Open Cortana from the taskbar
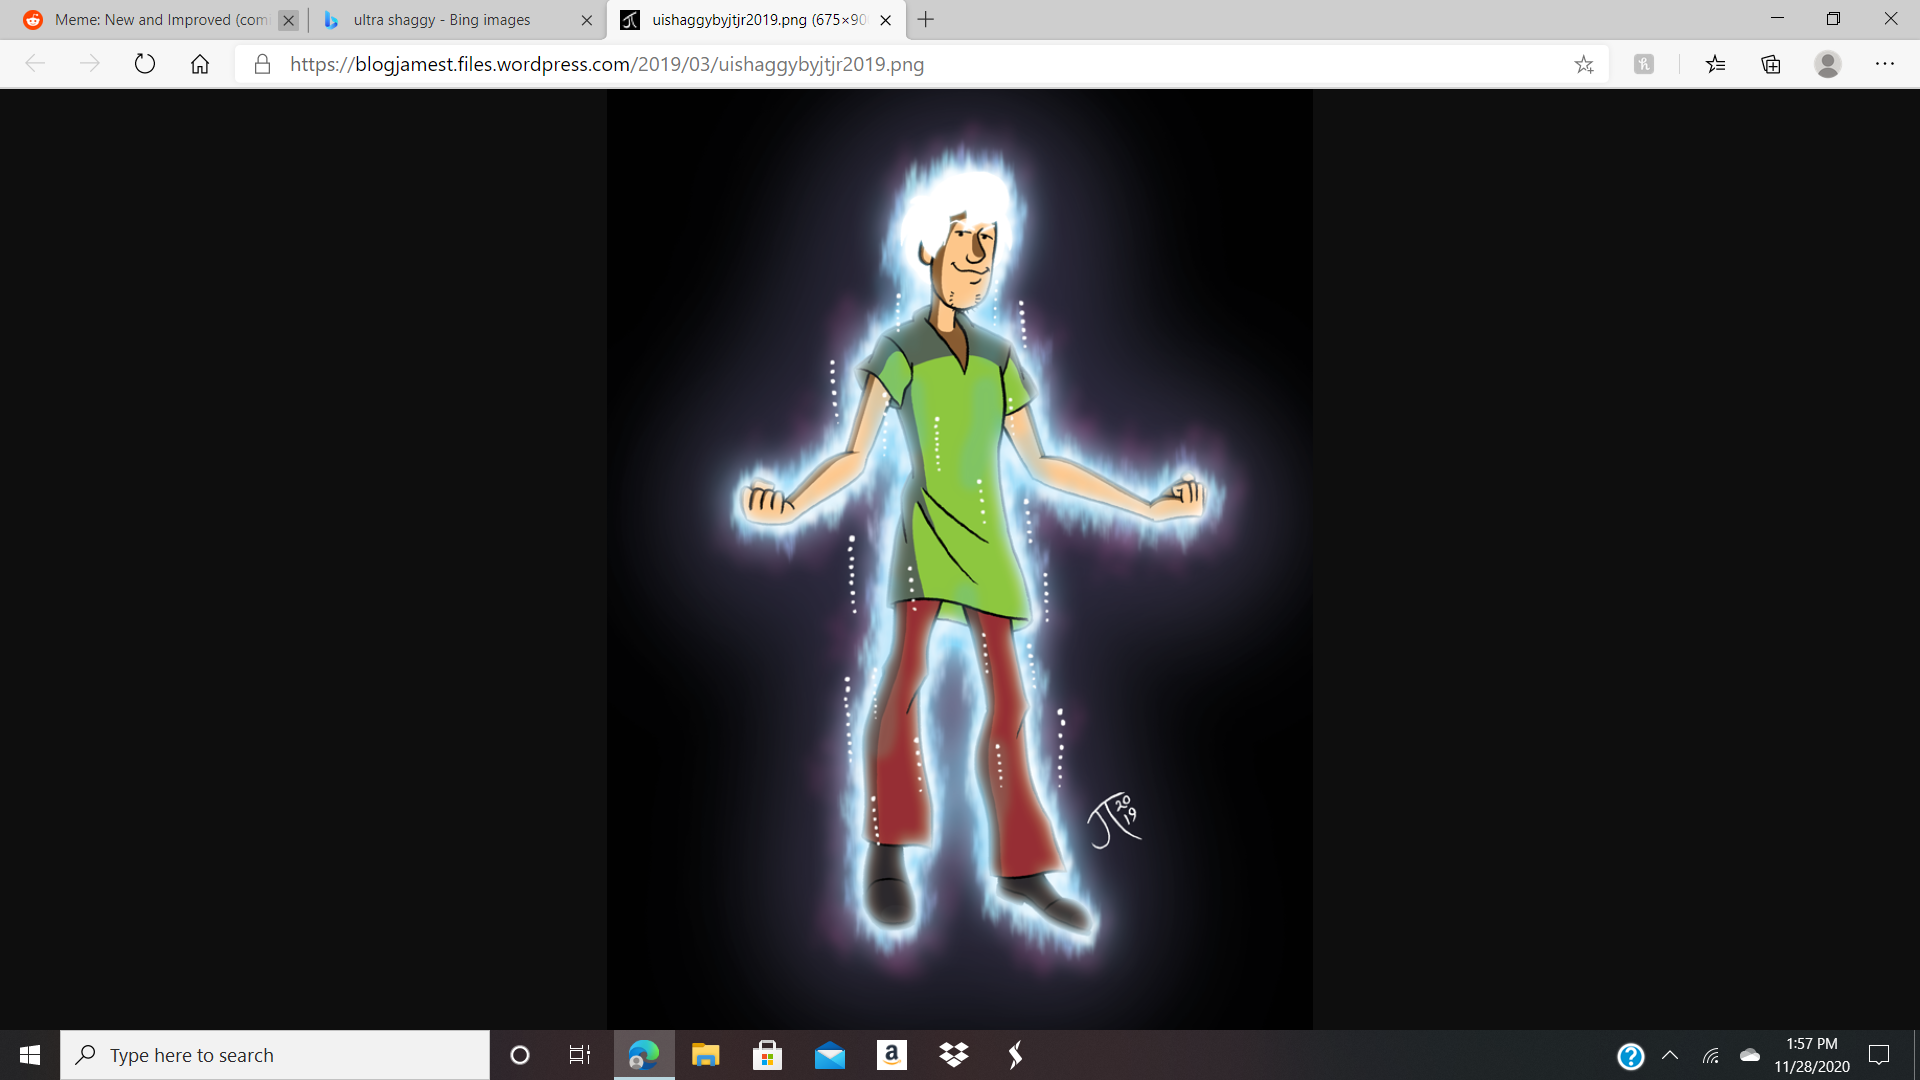The height and width of the screenshot is (1080, 1920). coord(520,1055)
